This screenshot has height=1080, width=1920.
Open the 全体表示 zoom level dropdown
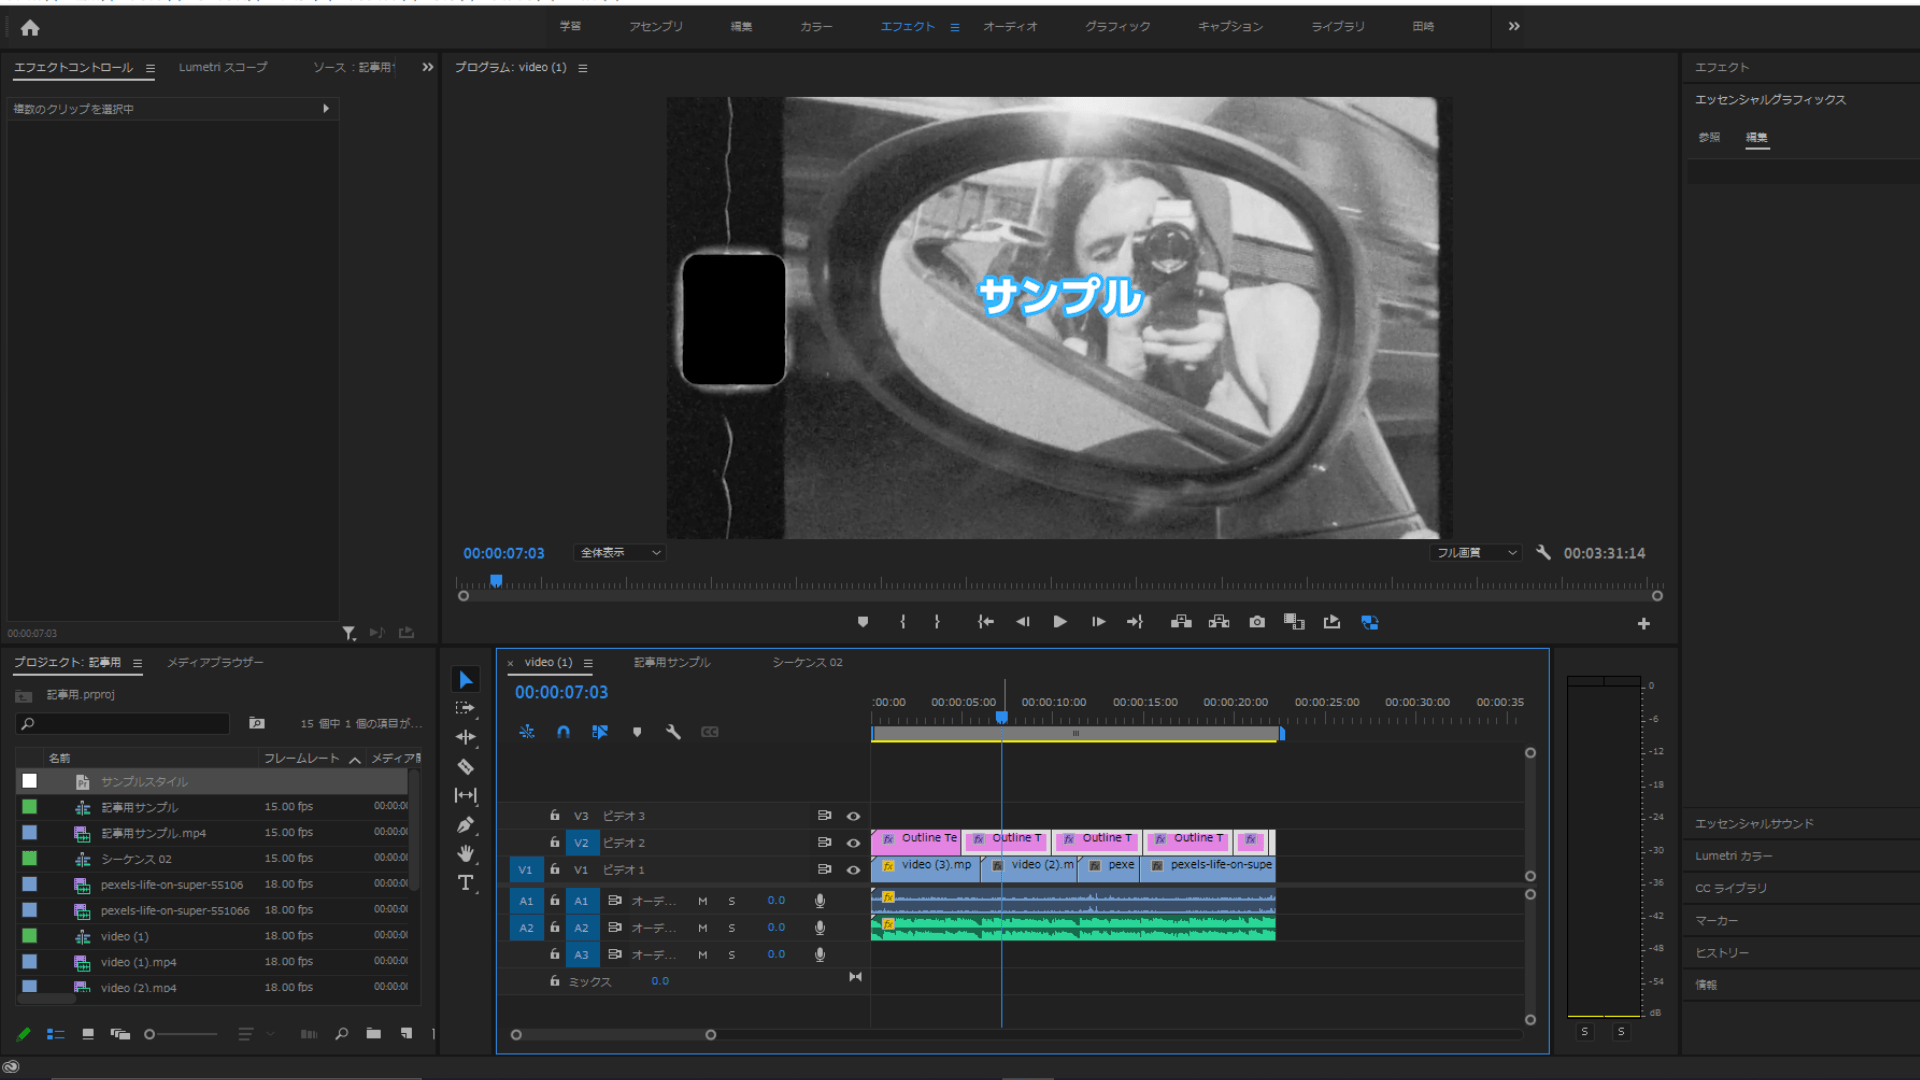(620, 553)
